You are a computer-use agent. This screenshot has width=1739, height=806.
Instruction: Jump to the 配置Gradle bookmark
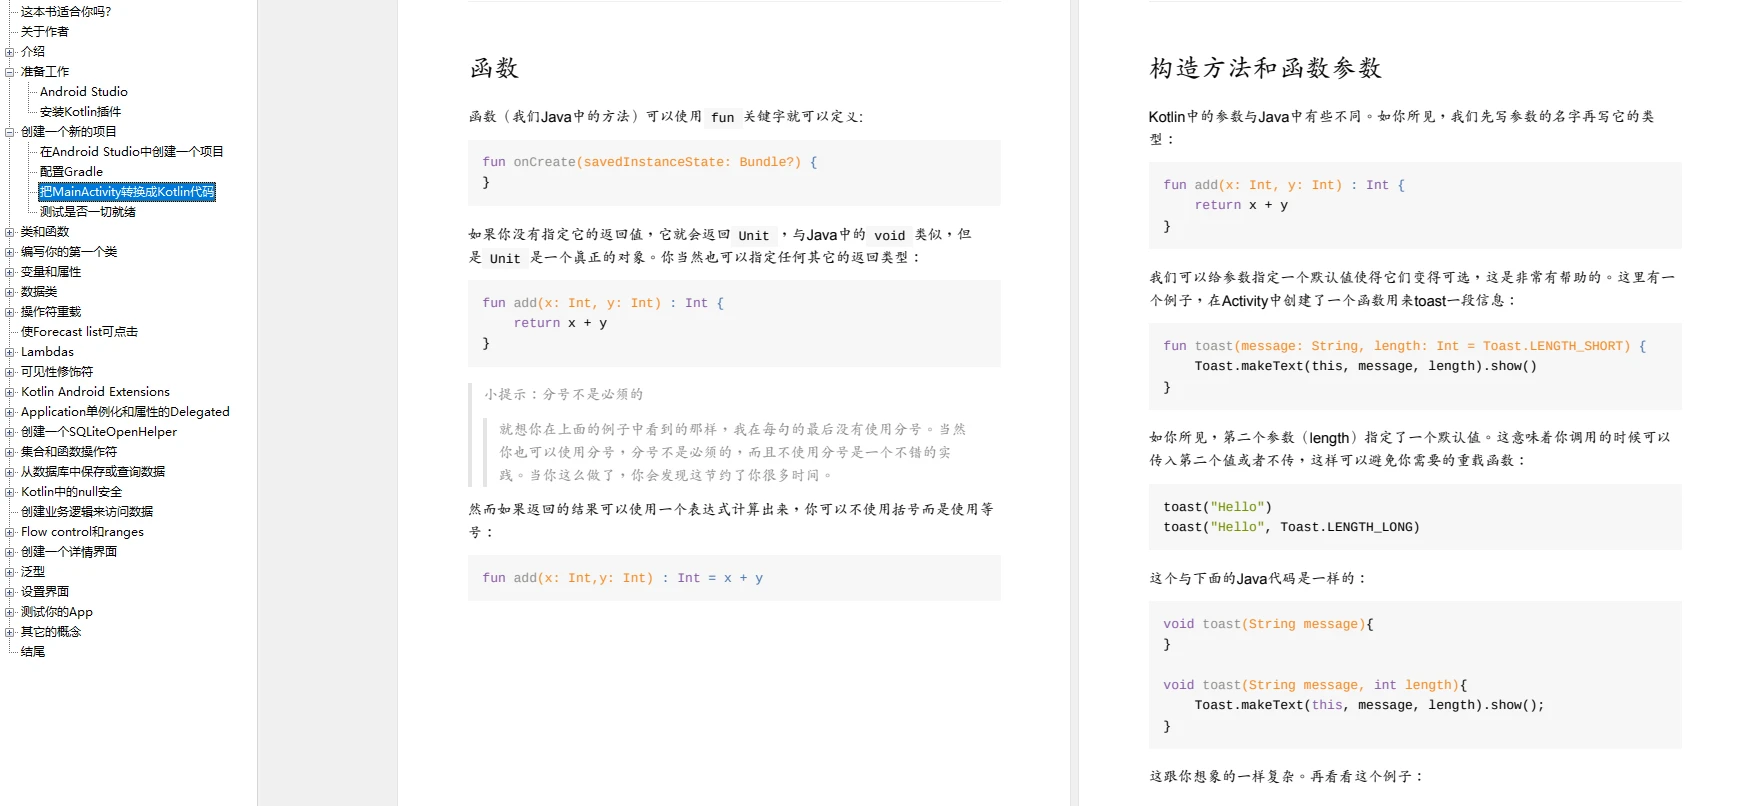pos(71,172)
